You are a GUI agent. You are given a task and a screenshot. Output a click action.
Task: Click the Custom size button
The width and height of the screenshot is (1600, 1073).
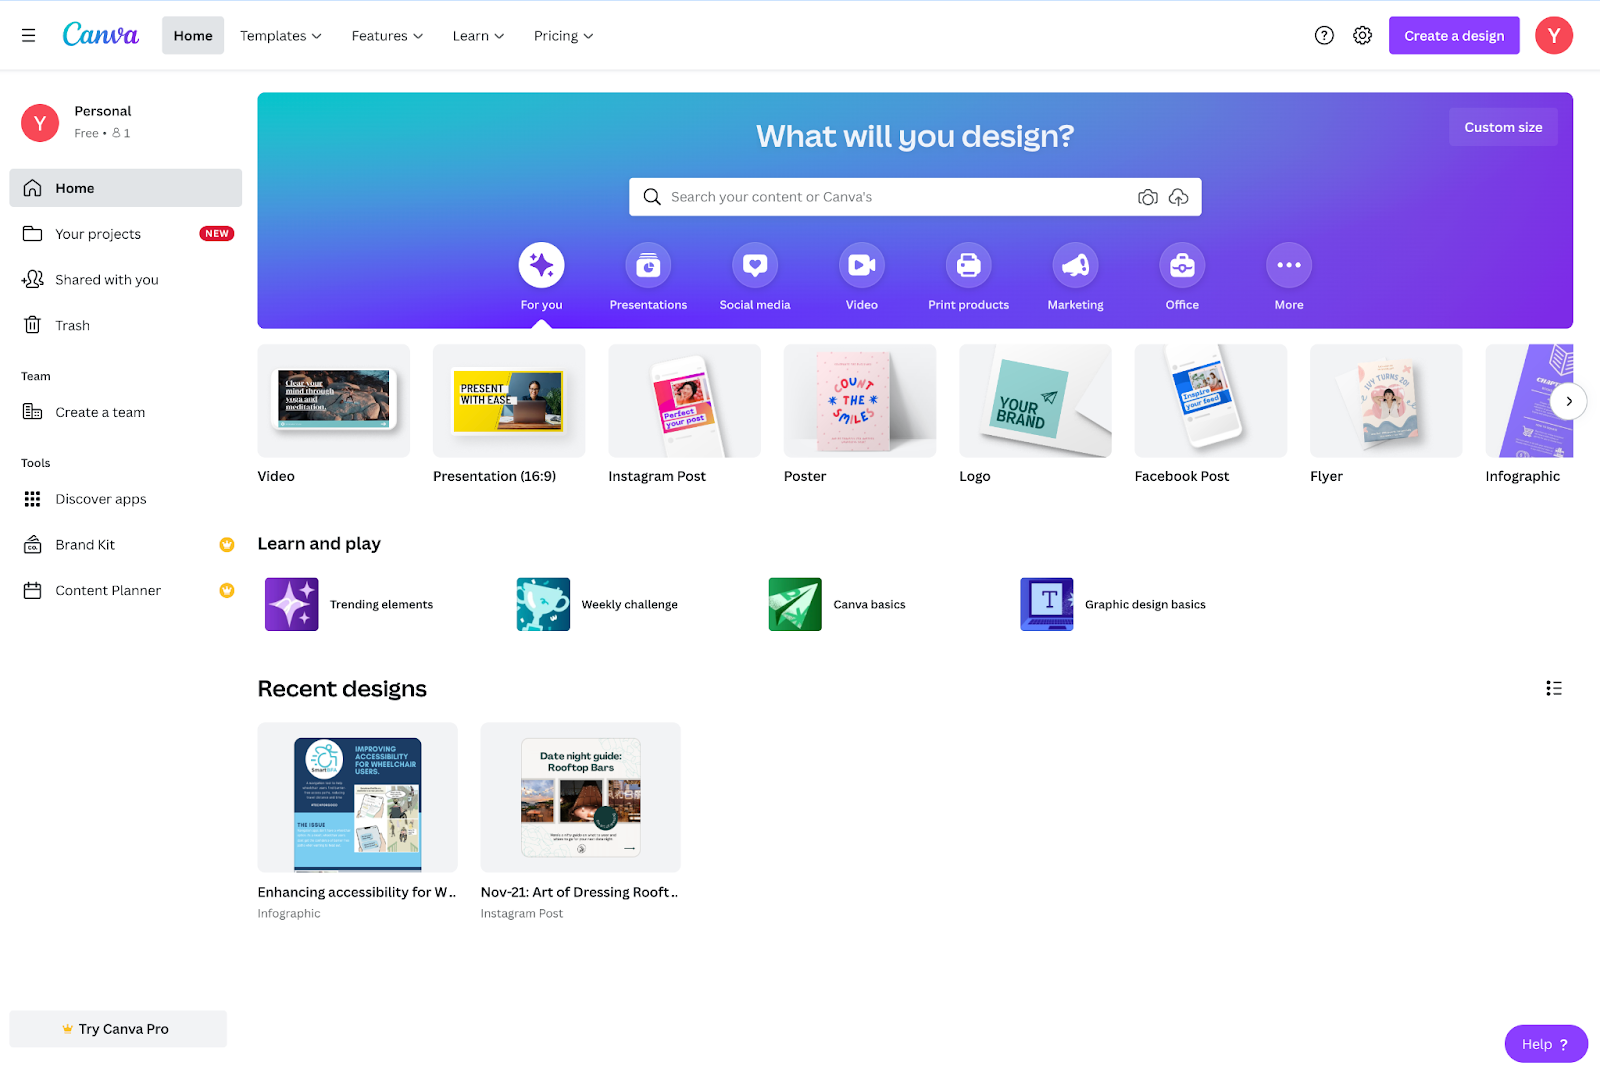point(1503,127)
